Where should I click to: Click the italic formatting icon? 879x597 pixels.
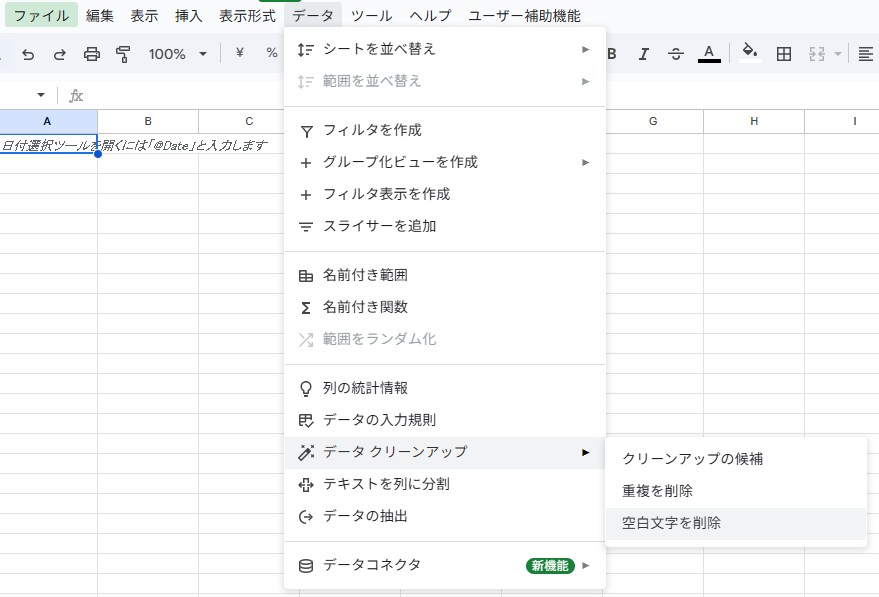(644, 54)
